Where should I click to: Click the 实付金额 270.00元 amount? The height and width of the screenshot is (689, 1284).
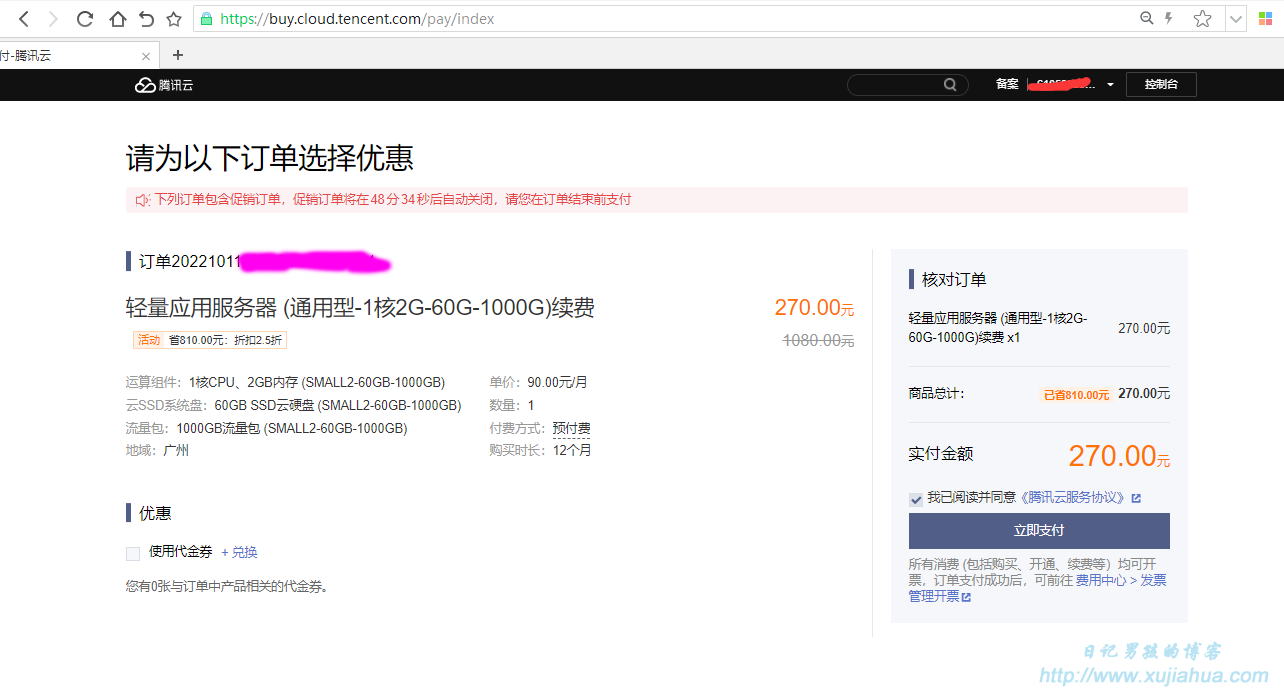click(1119, 456)
